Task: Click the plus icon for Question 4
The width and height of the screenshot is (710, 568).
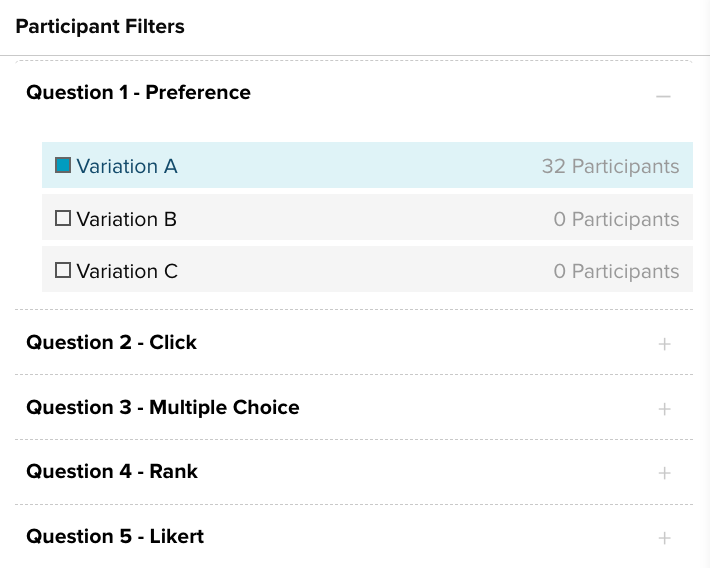Action: tap(664, 473)
